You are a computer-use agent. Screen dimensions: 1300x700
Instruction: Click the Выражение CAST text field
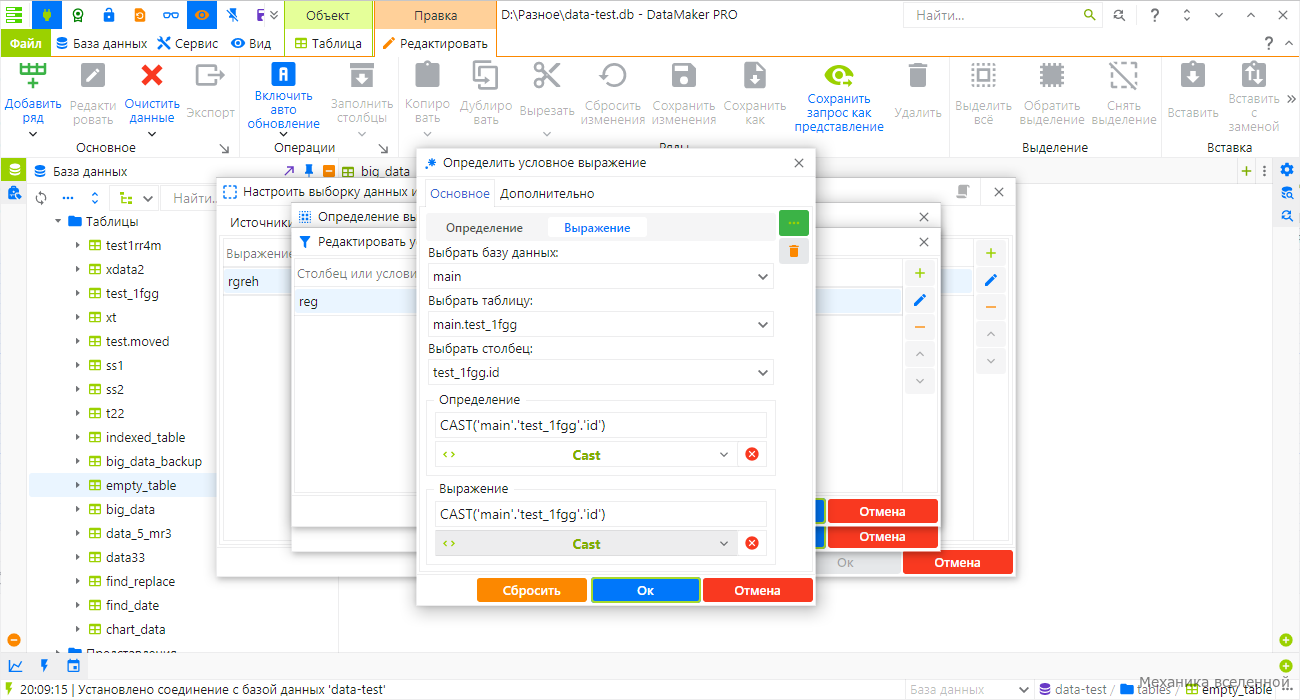click(x=601, y=514)
